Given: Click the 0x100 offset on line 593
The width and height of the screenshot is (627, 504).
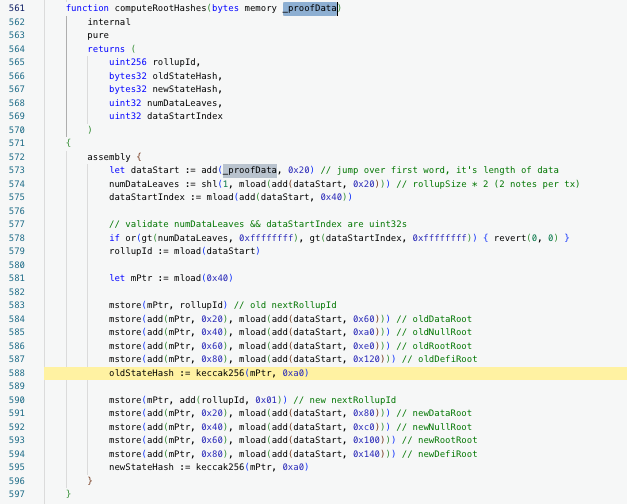Looking at the screenshot, I should tap(366, 440).
